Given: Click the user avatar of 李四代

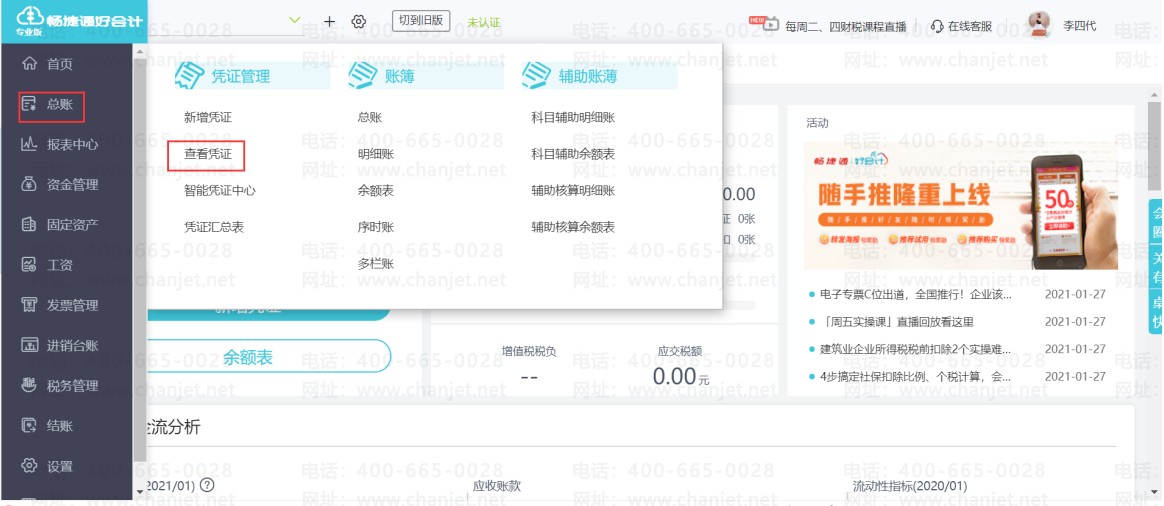Looking at the screenshot, I should tap(1040, 24).
